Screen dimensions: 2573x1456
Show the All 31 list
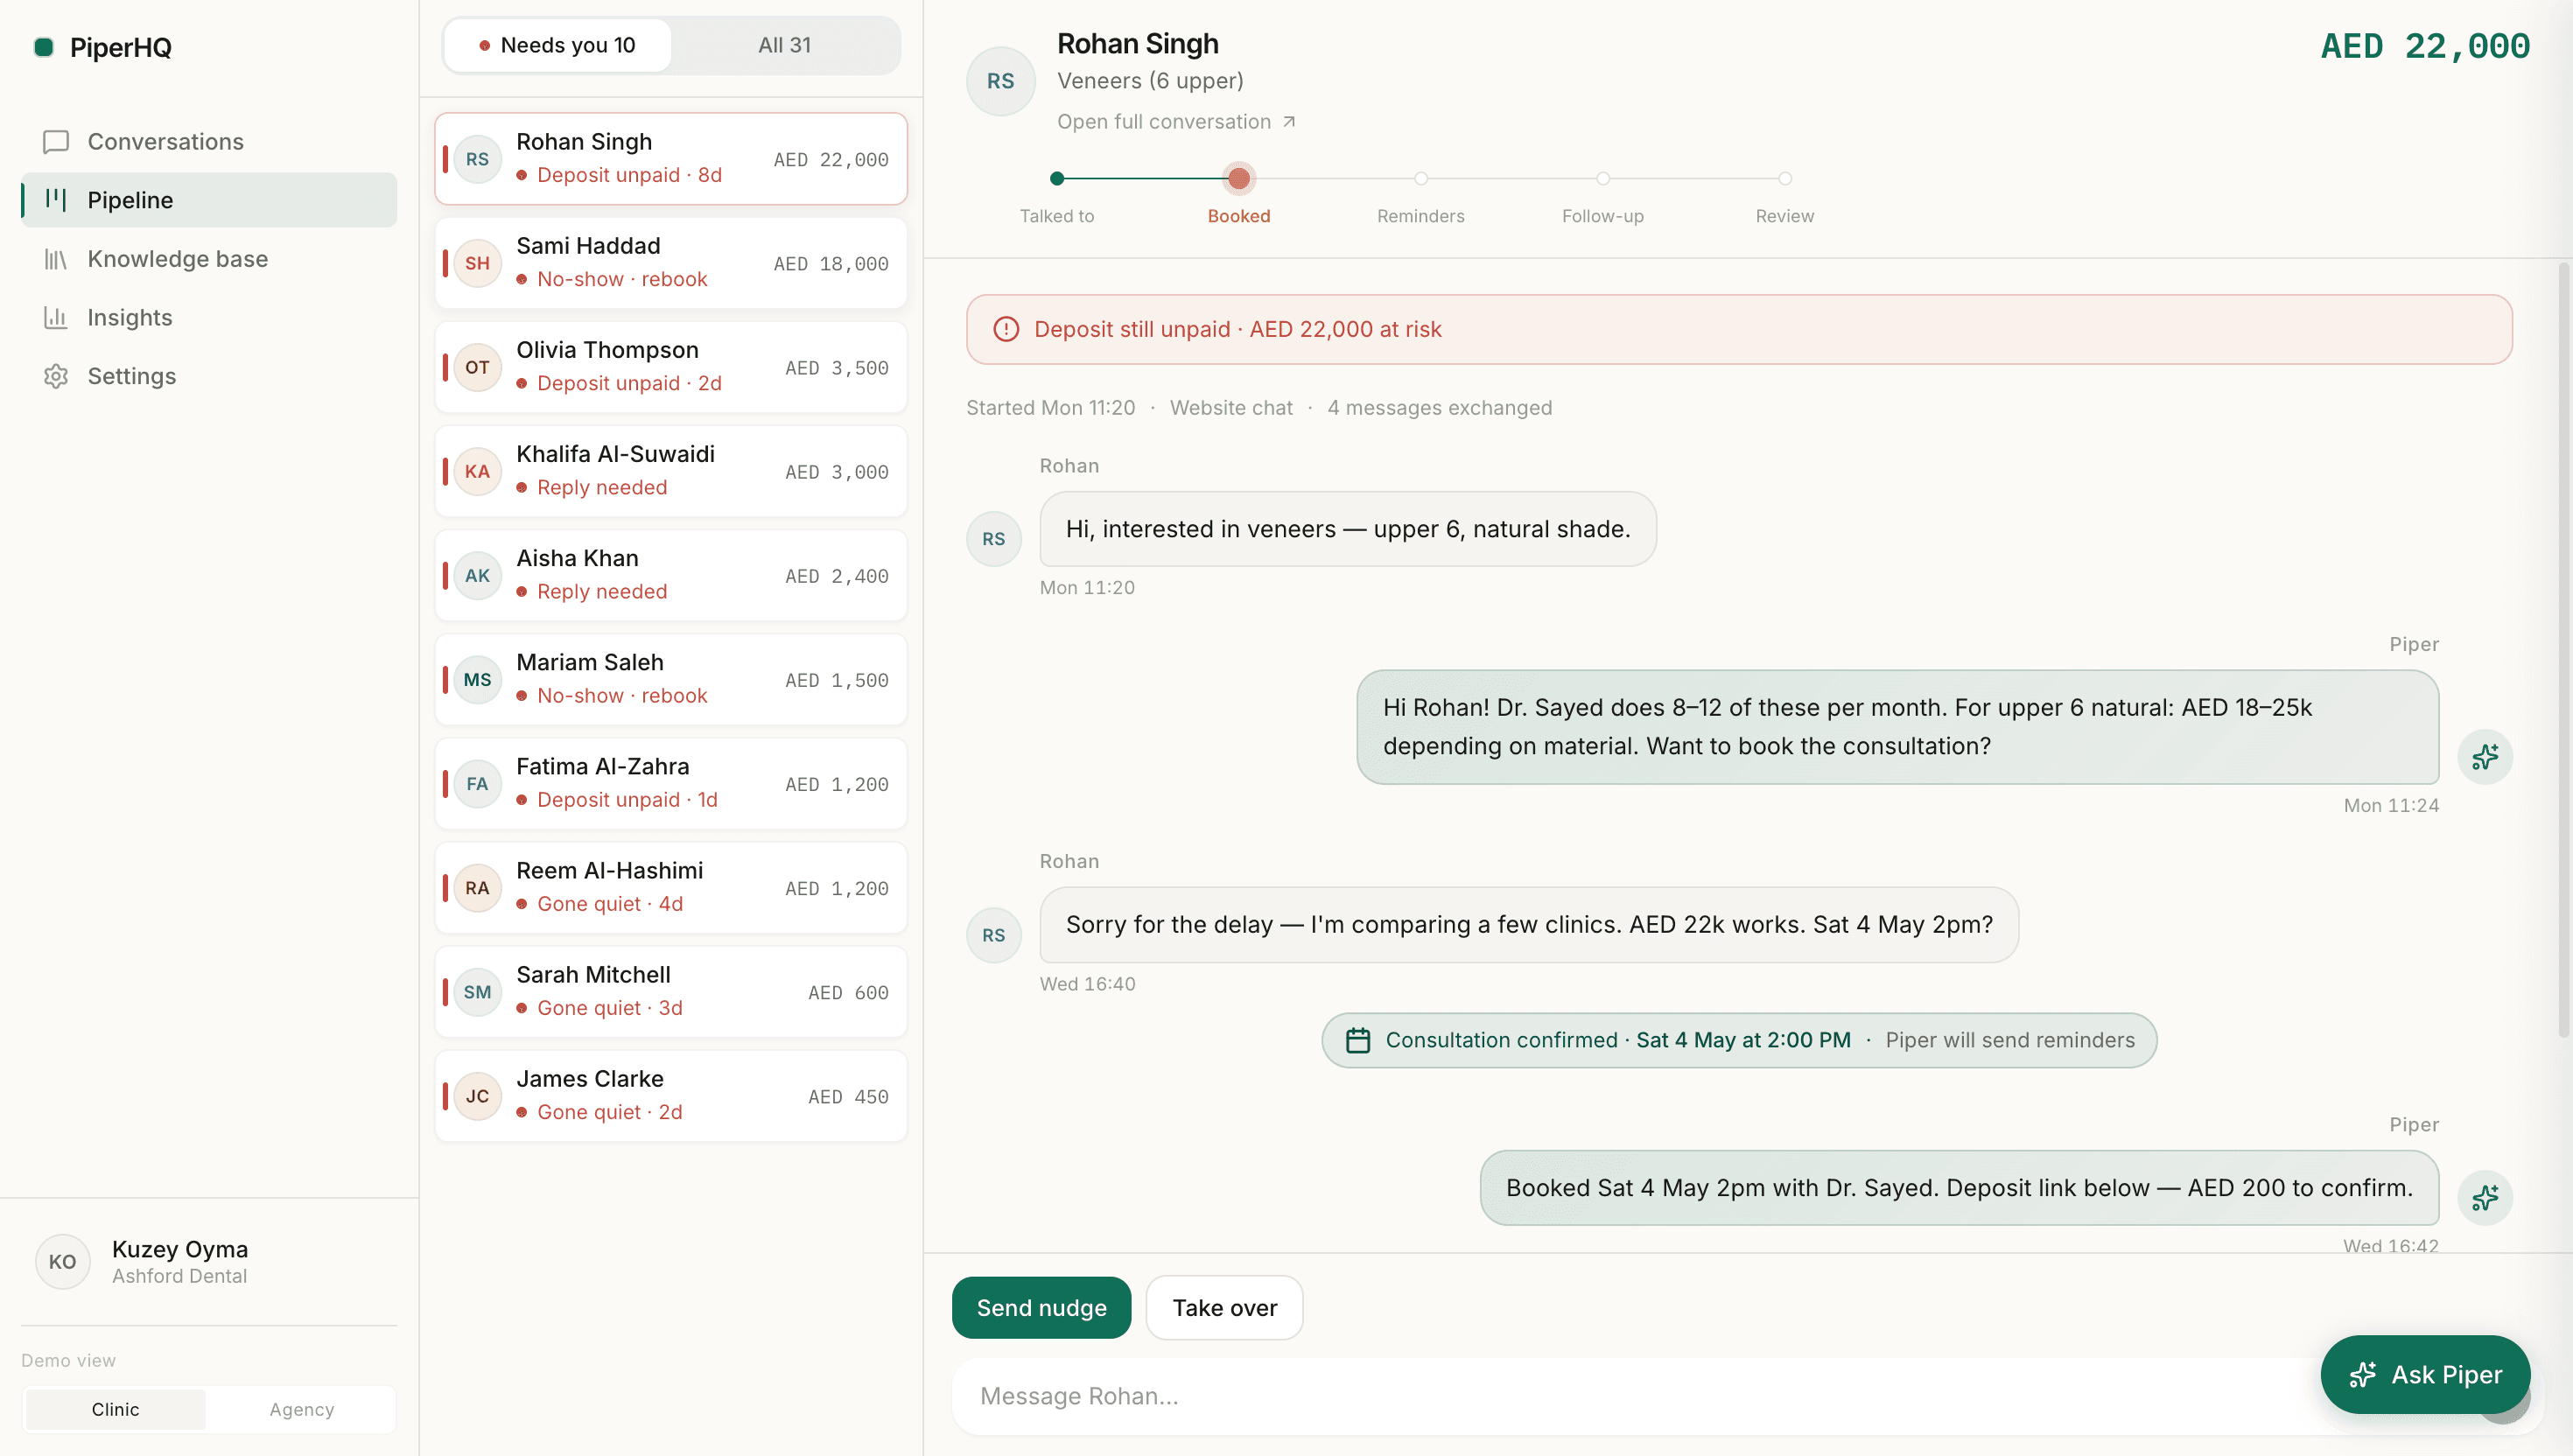tap(784, 45)
